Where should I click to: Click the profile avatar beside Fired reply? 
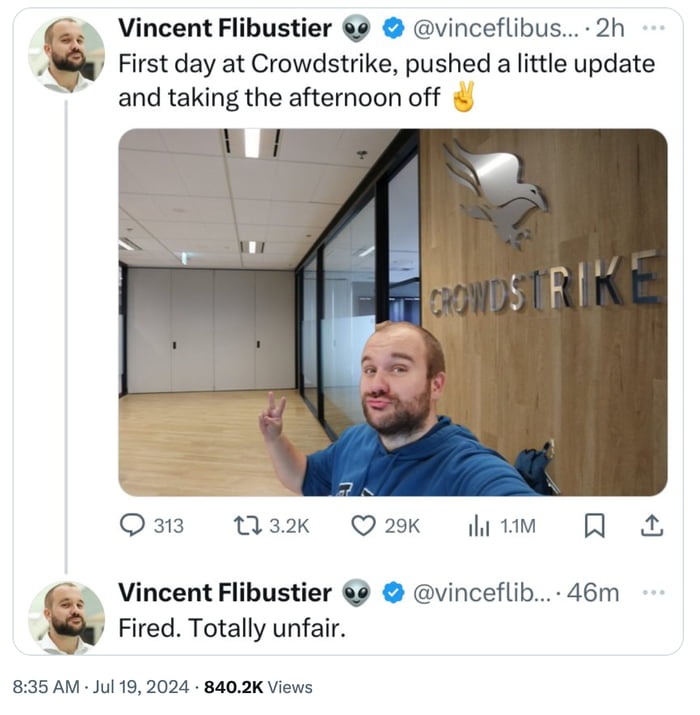pos(67,618)
